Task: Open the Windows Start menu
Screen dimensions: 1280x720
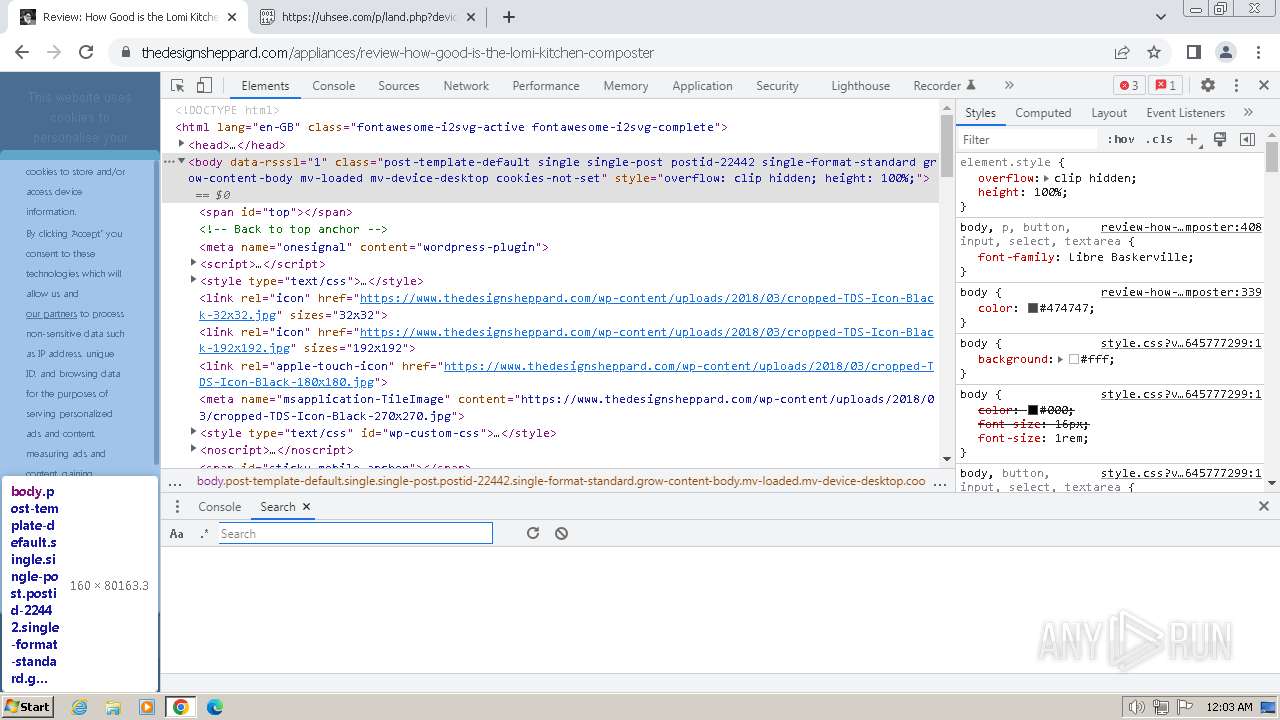Action: 28,707
